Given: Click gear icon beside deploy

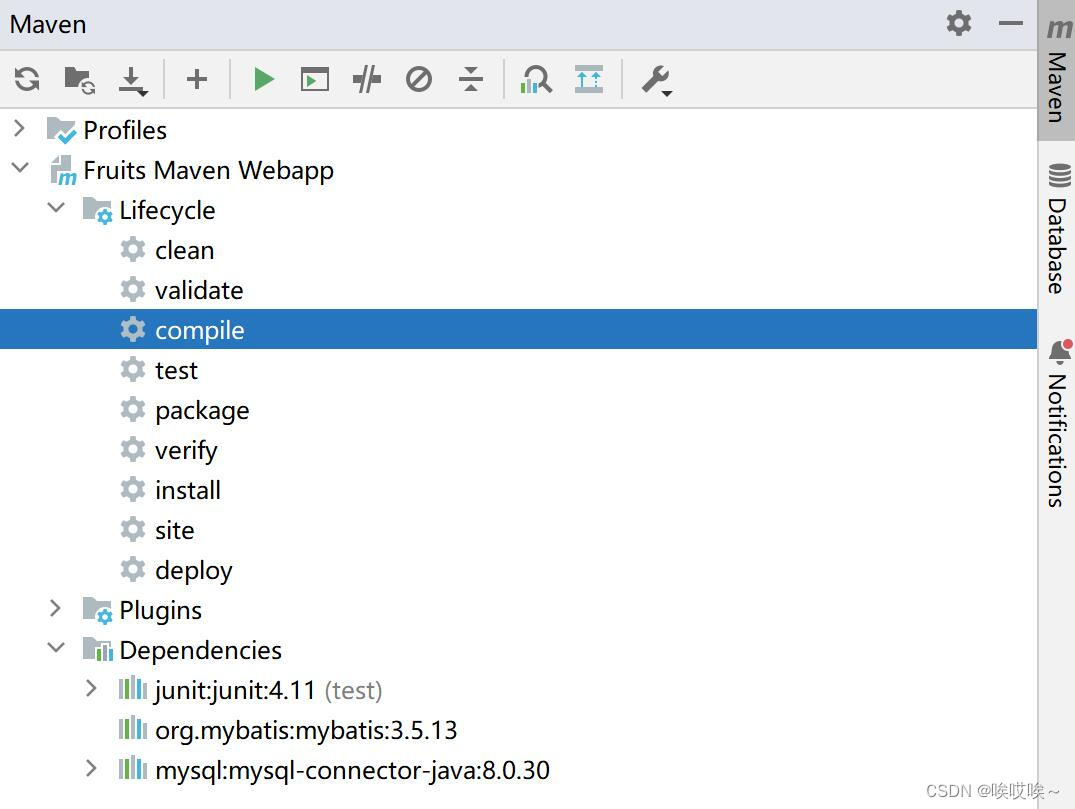Looking at the screenshot, I should [133, 569].
